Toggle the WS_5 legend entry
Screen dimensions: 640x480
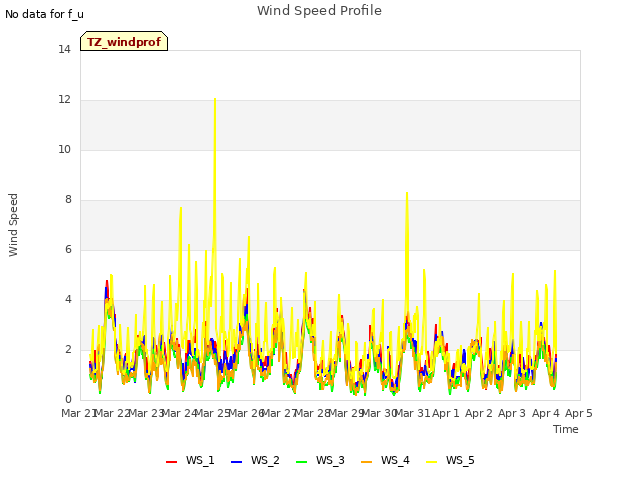click(x=450, y=460)
